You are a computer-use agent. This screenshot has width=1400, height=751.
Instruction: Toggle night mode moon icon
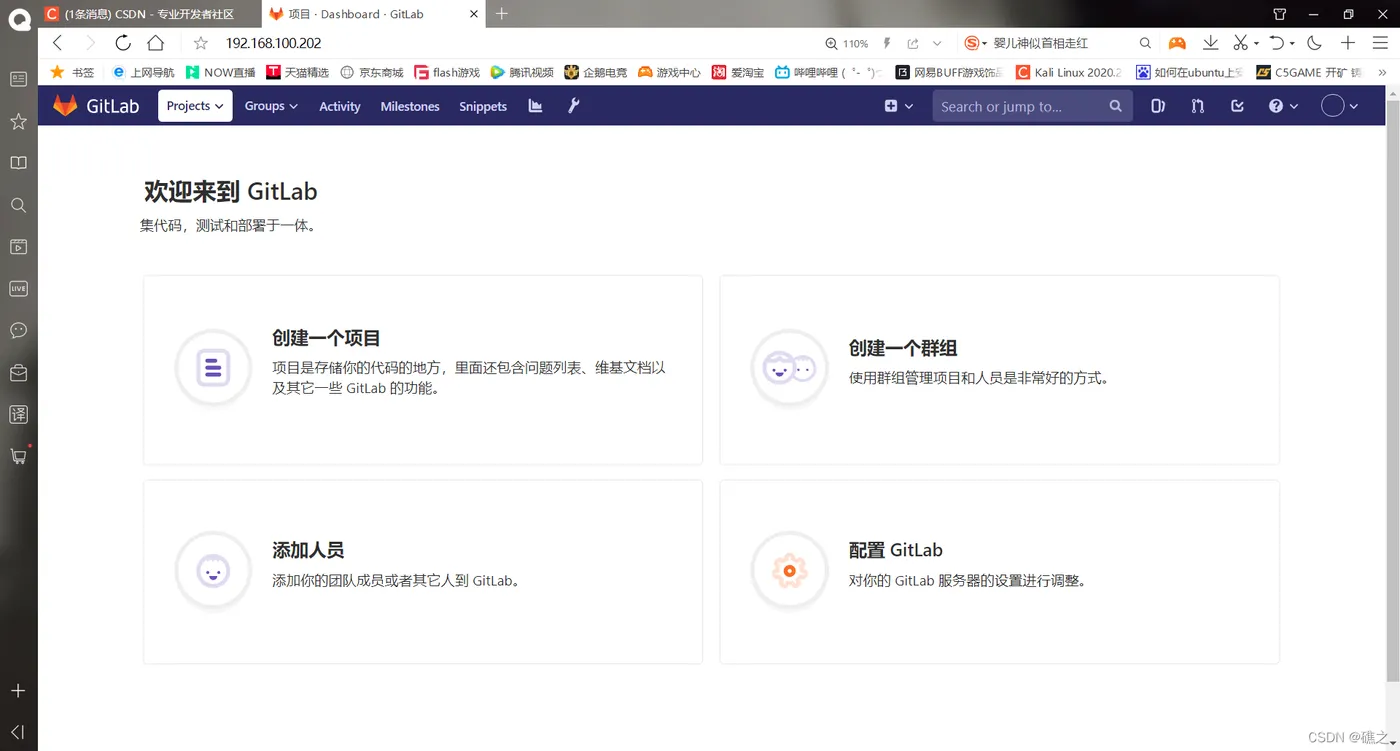pos(1315,43)
